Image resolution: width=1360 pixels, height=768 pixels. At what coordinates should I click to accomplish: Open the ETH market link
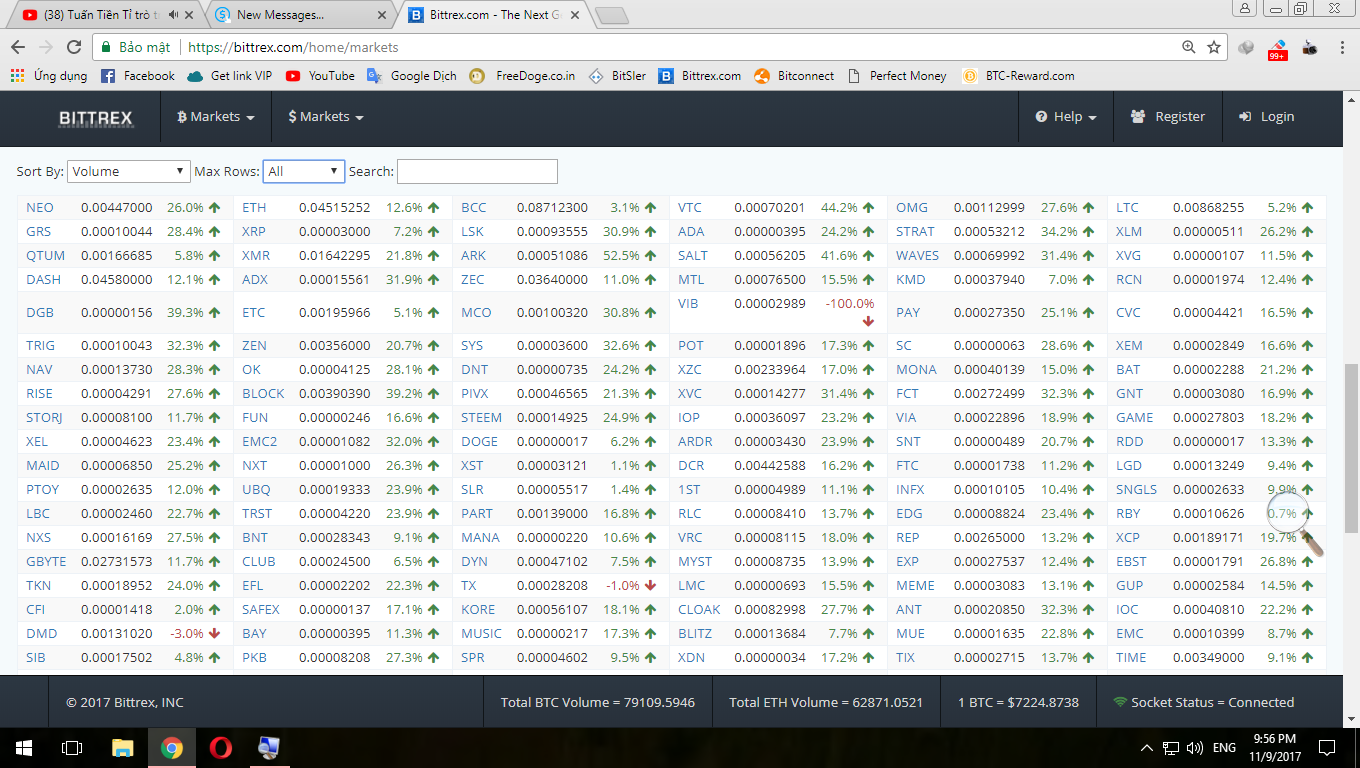tap(254, 208)
